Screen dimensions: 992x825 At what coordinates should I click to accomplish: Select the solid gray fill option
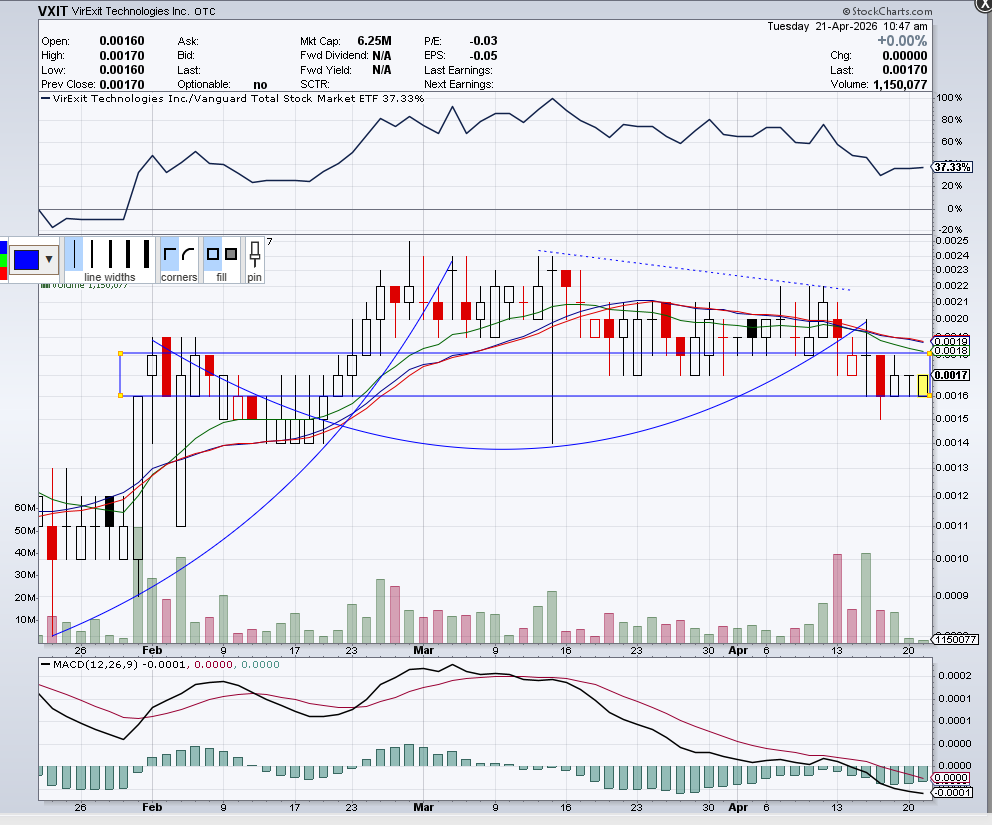231,254
